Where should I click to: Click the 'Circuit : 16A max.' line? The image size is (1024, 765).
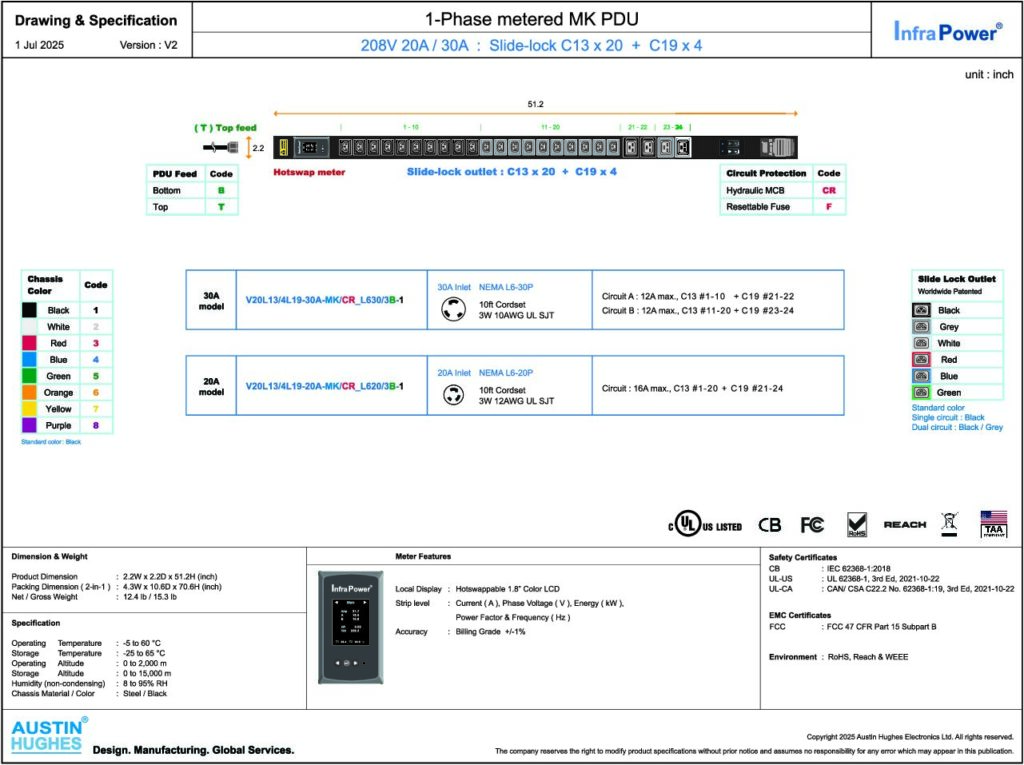(692, 388)
